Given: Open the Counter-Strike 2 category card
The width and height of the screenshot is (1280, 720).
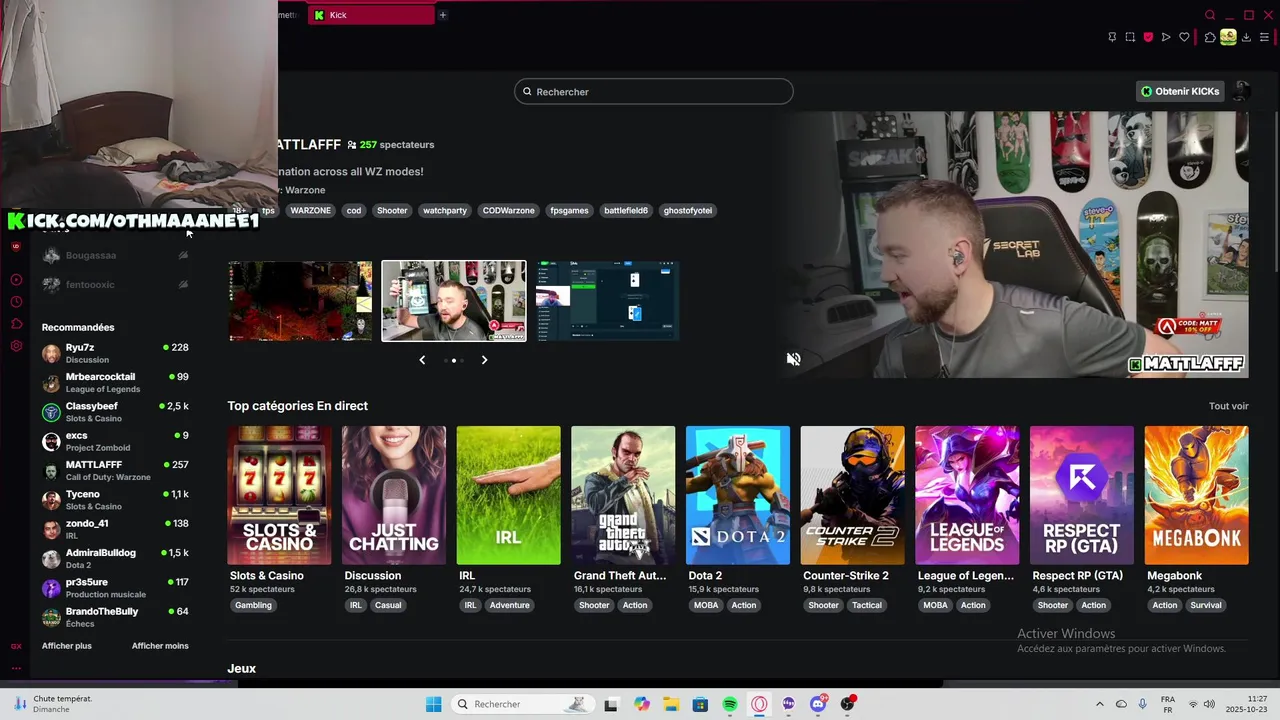Looking at the screenshot, I should coord(852,496).
